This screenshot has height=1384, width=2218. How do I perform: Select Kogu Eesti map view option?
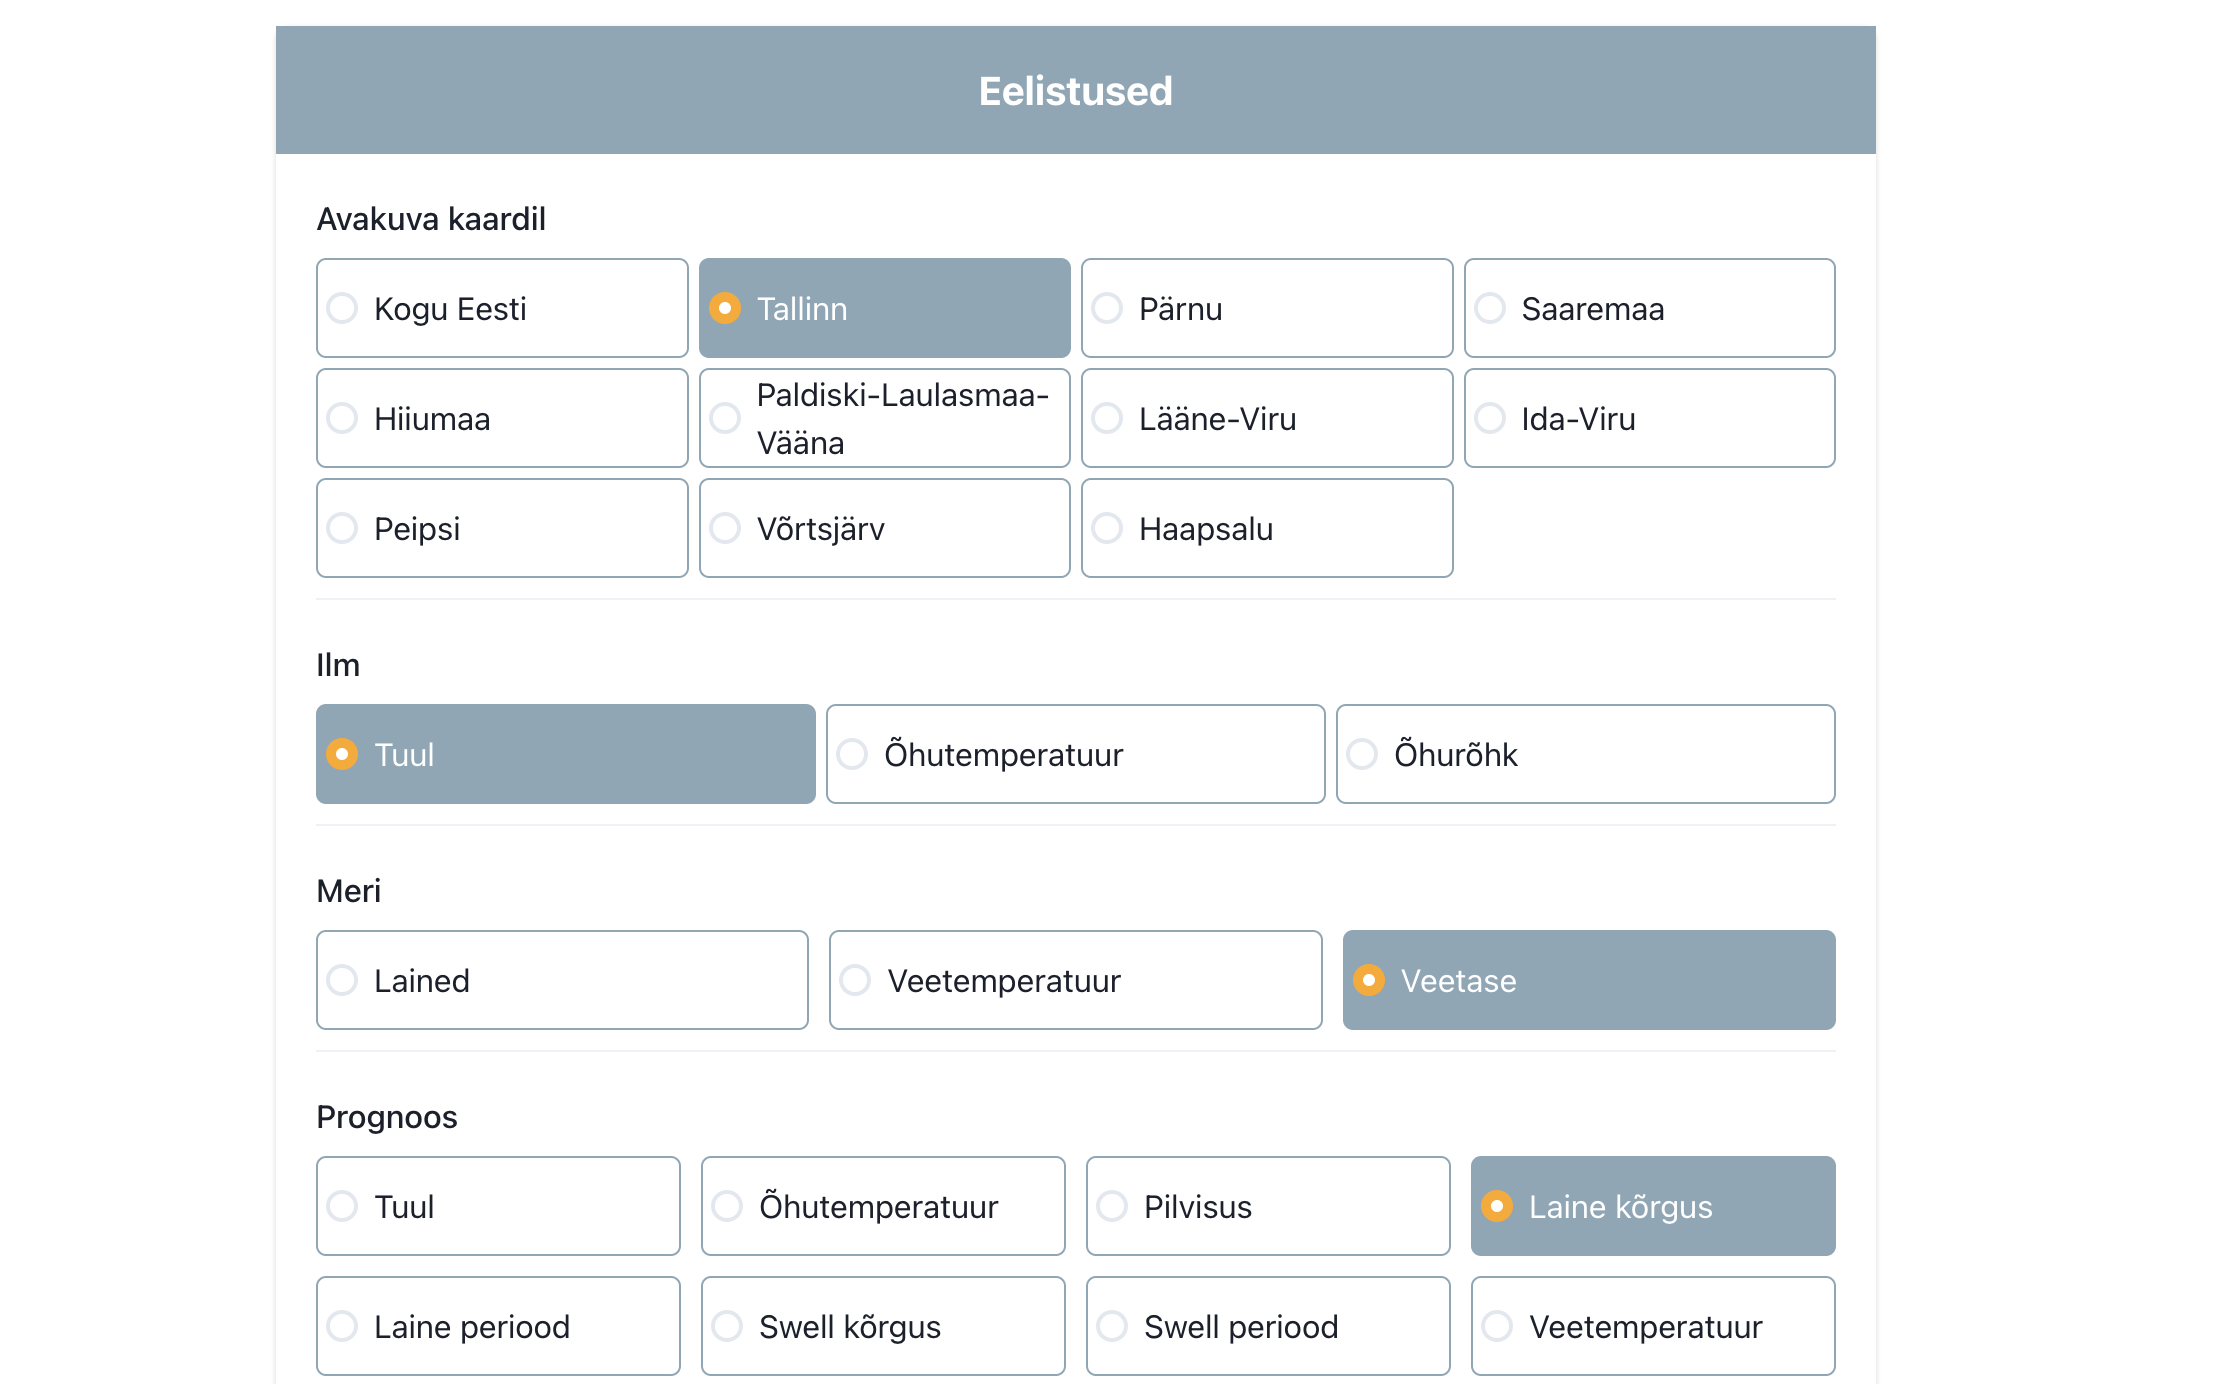[x=502, y=308]
